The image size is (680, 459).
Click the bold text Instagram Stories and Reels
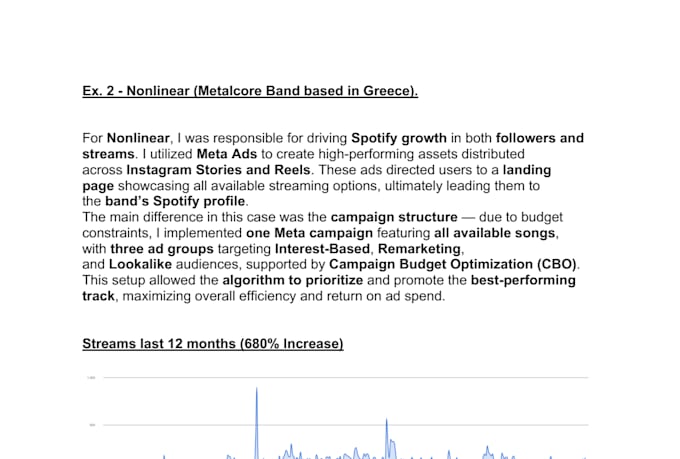tap(219, 170)
